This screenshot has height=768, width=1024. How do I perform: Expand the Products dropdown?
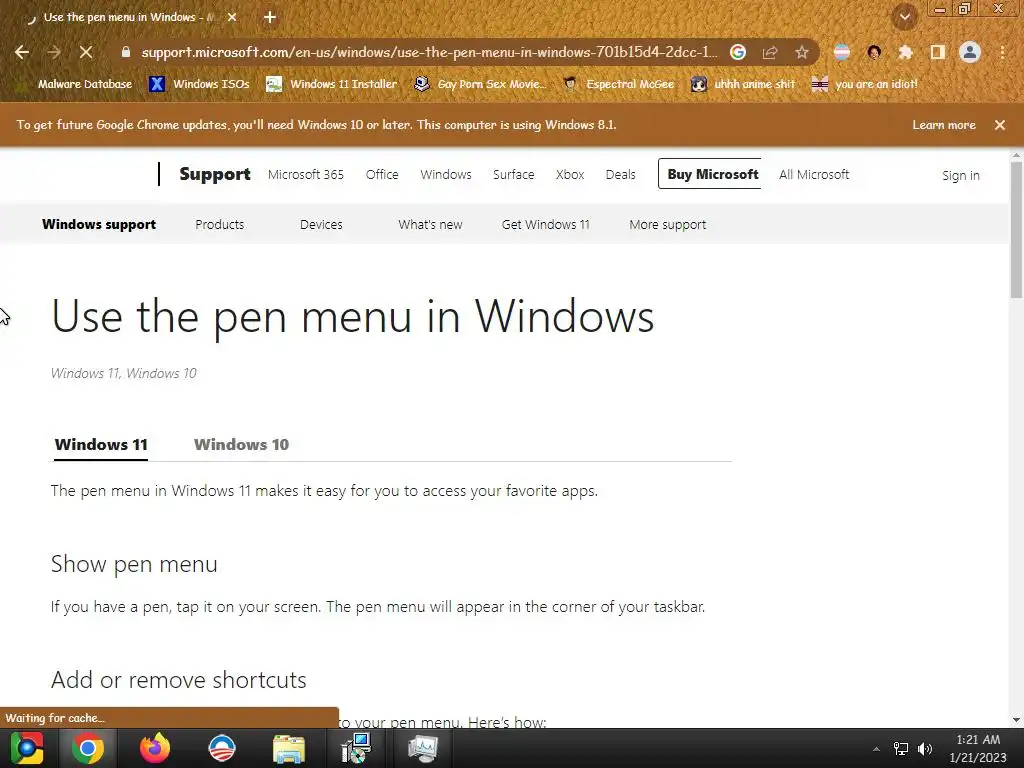(x=219, y=224)
